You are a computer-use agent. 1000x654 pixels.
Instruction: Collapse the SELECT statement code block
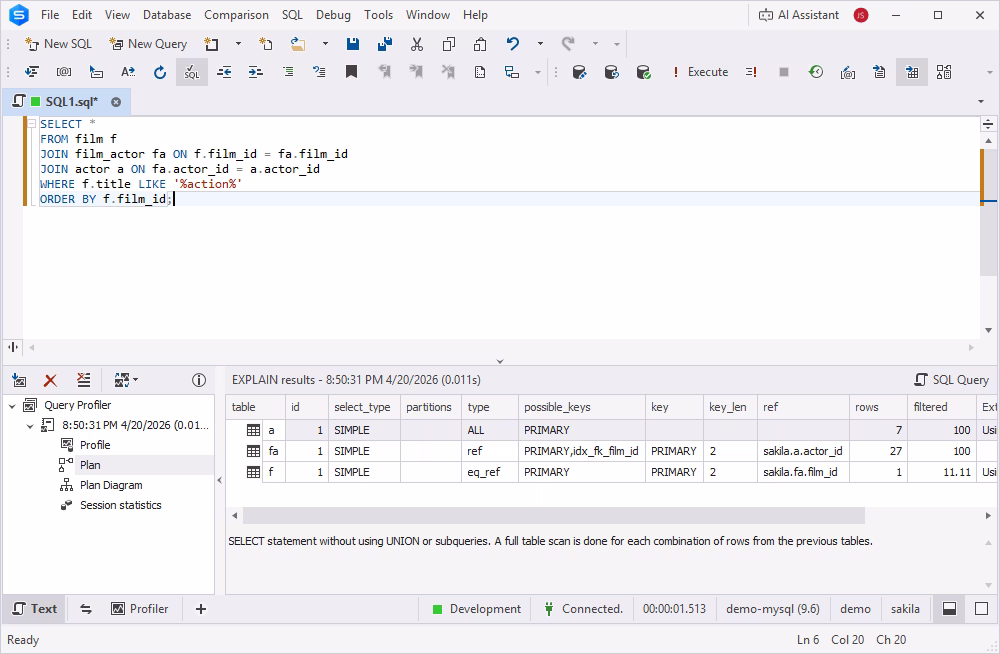click(31, 124)
